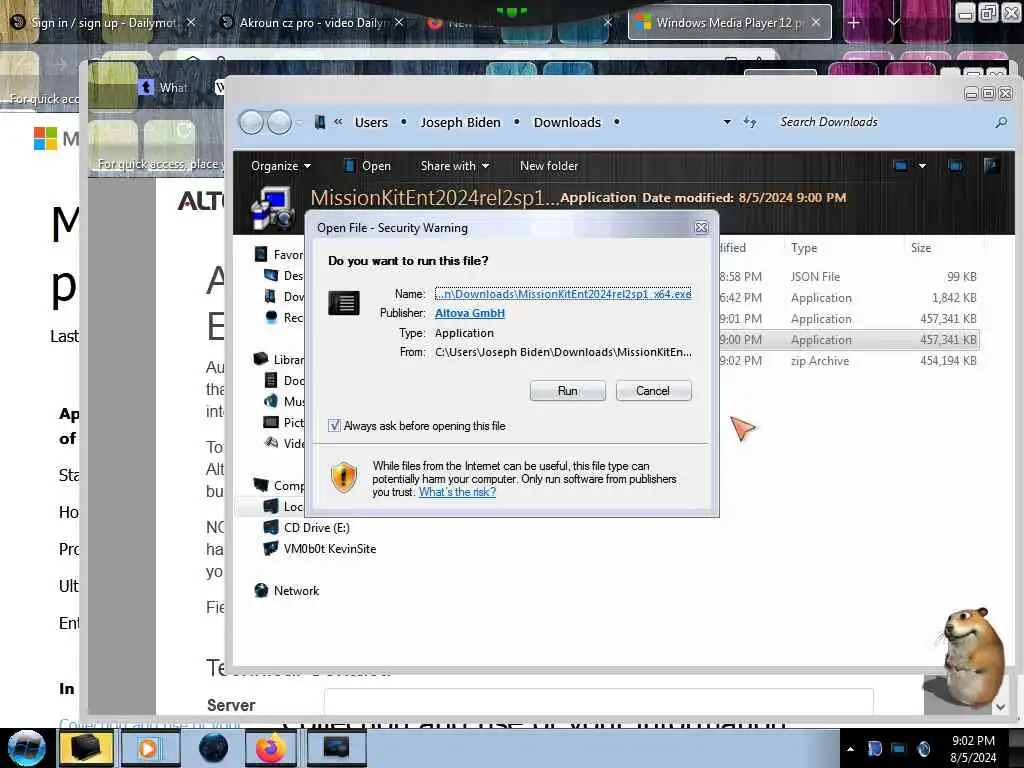Click the application icon in the warning dialog
This screenshot has height=768, width=1024.
[x=344, y=303]
